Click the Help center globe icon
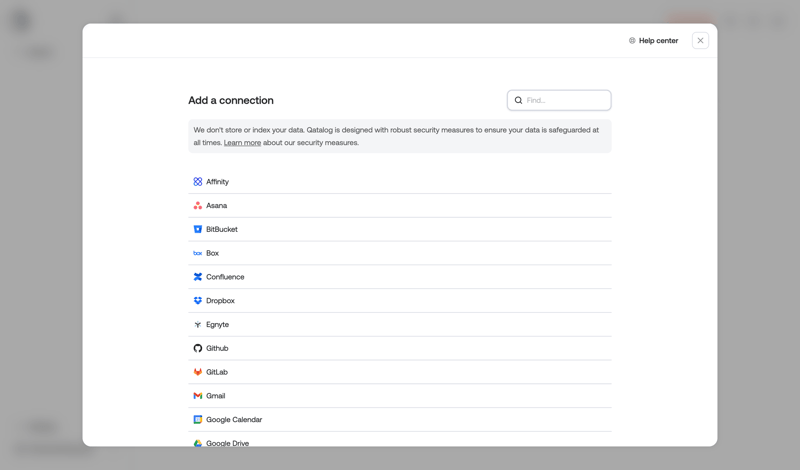 pyautogui.click(x=632, y=40)
